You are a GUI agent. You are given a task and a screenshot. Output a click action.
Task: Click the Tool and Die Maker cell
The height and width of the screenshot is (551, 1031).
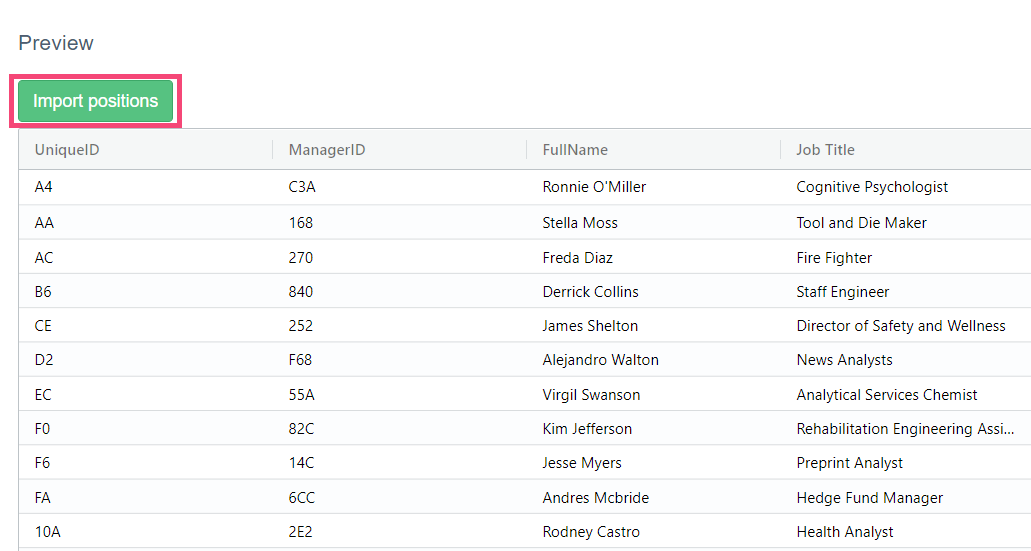(x=861, y=223)
